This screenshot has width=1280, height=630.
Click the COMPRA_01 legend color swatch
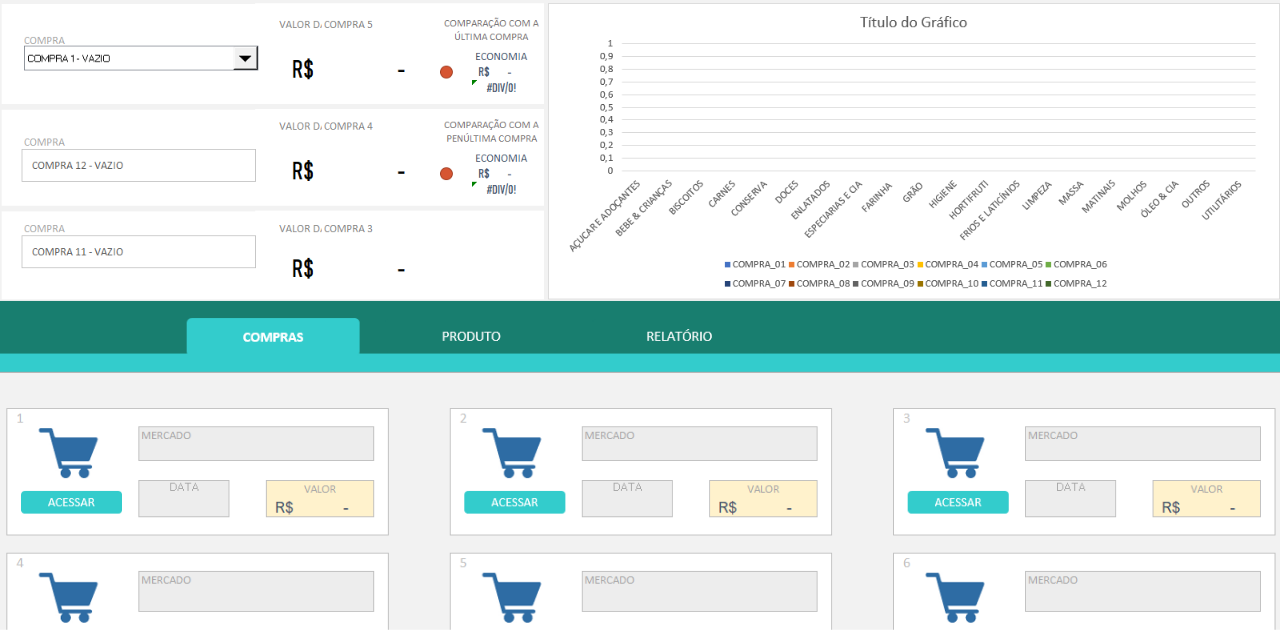click(728, 265)
